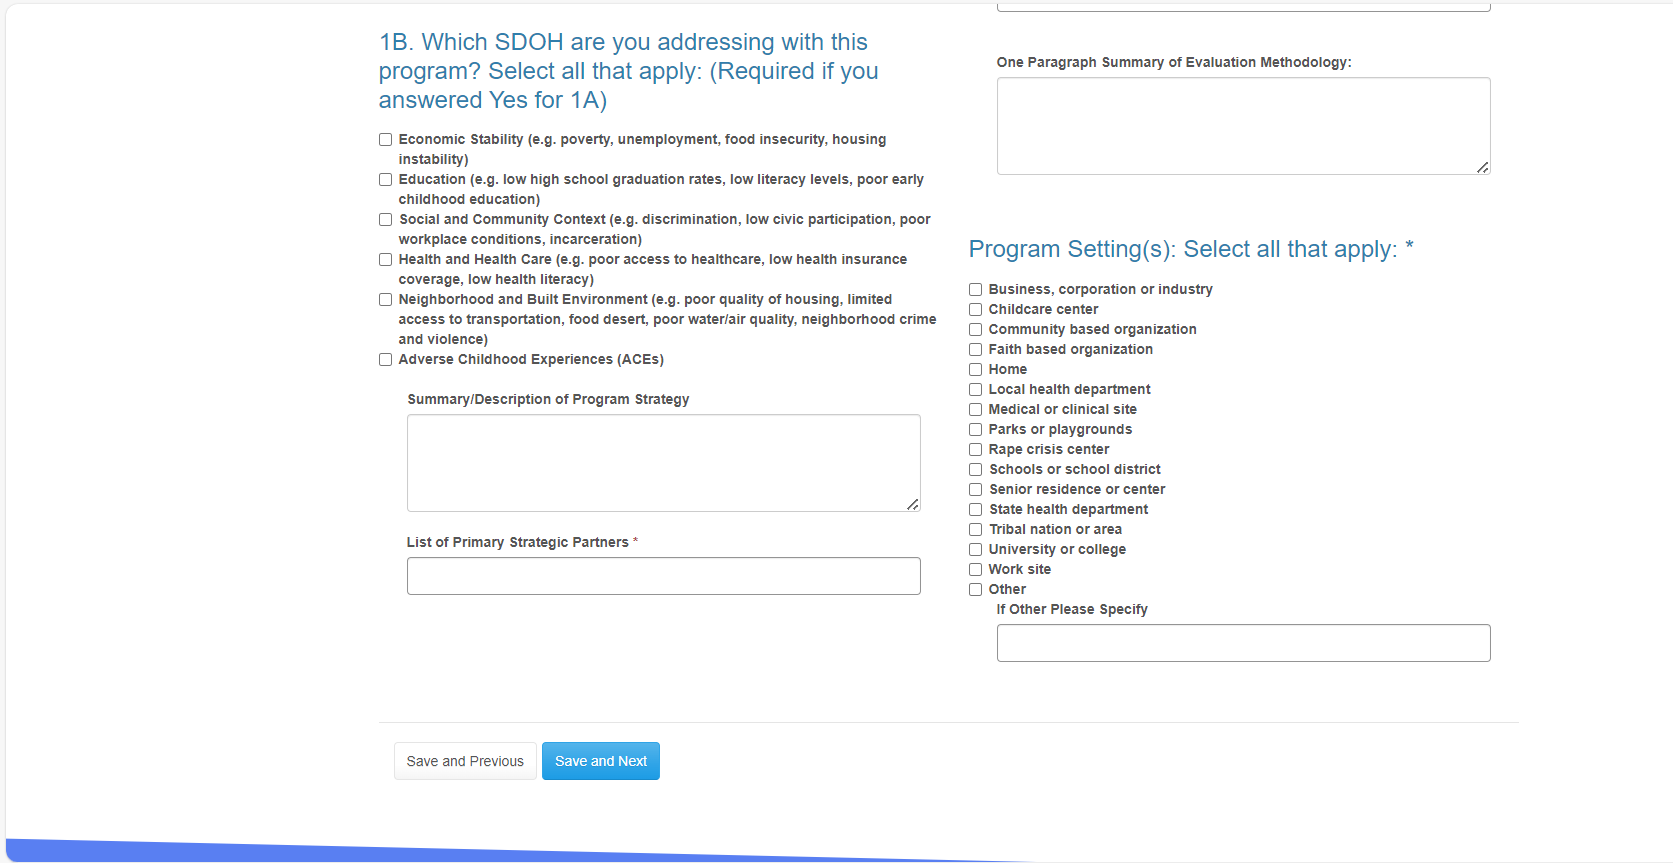Tick Adverse Childhood Experiences (ACEs) checkbox
The height and width of the screenshot is (863, 1673).
pos(385,360)
